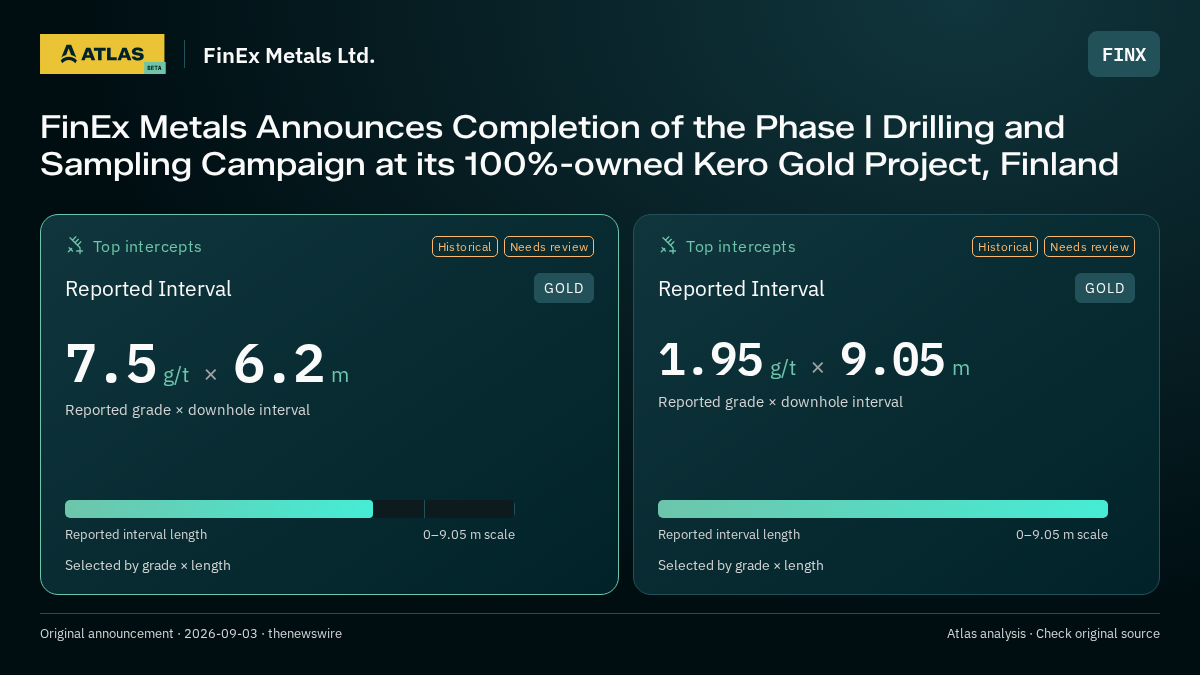Click the GOLD badge in the 7.5 g/t card
This screenshot has width=1200, height=675.
click(564, 288)
